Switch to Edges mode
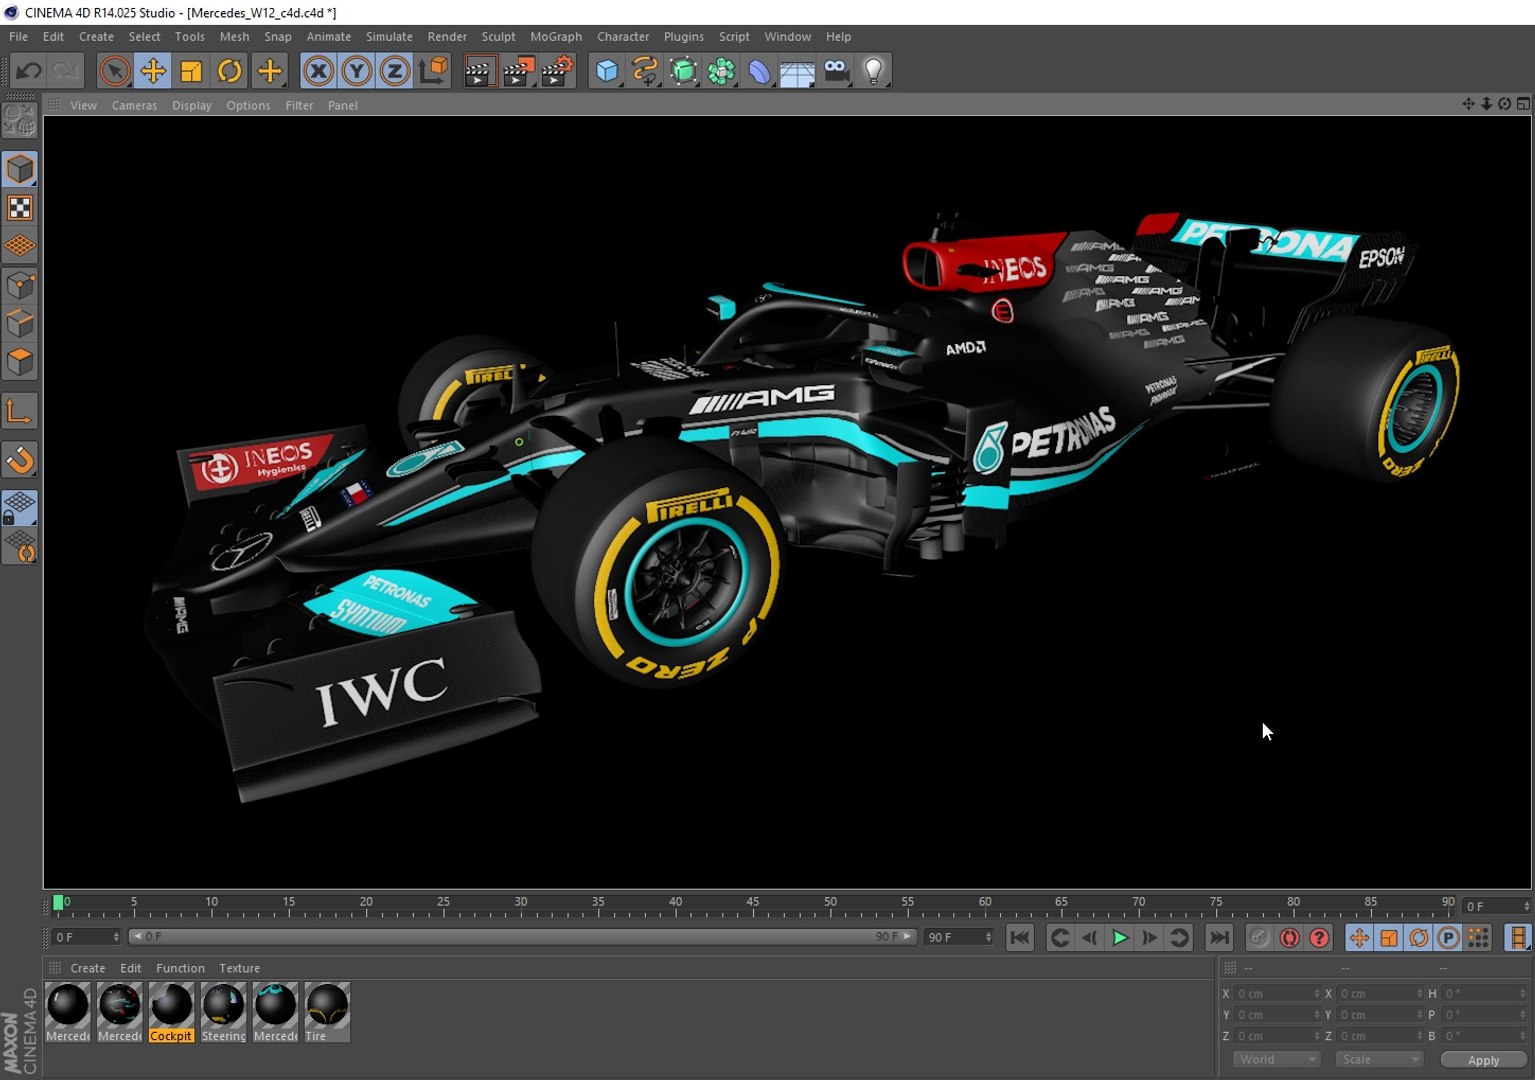1535x1080 pixels. (x=20, y=324)
